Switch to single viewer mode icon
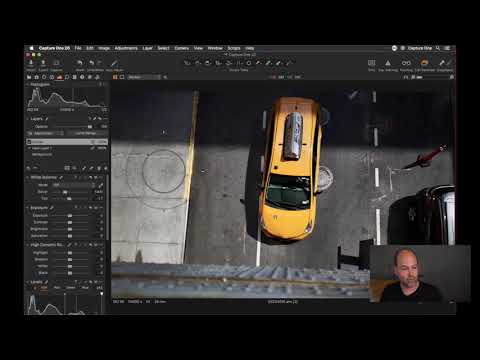Viewport: 480px width, 360px height. tap(122, 77)
